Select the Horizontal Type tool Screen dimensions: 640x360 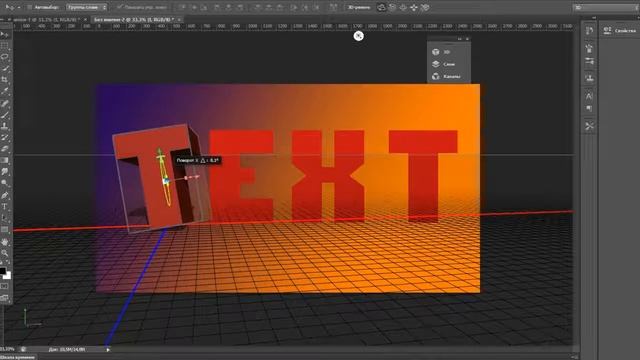pos(4,207)
